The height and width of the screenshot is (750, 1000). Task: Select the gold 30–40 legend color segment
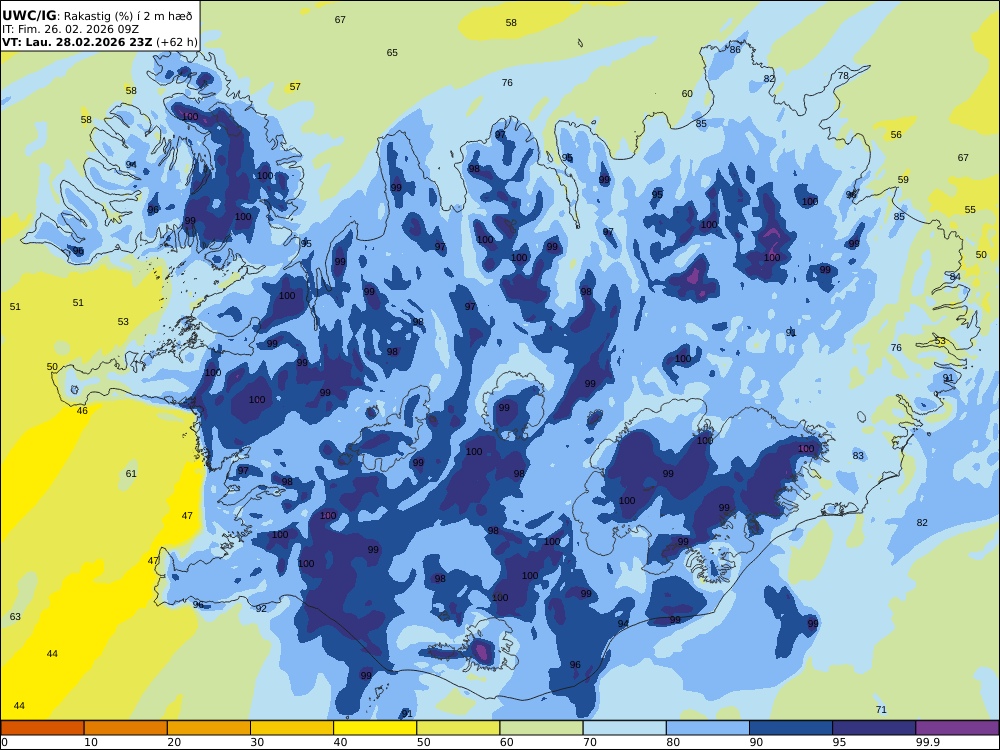click(292, 728)
